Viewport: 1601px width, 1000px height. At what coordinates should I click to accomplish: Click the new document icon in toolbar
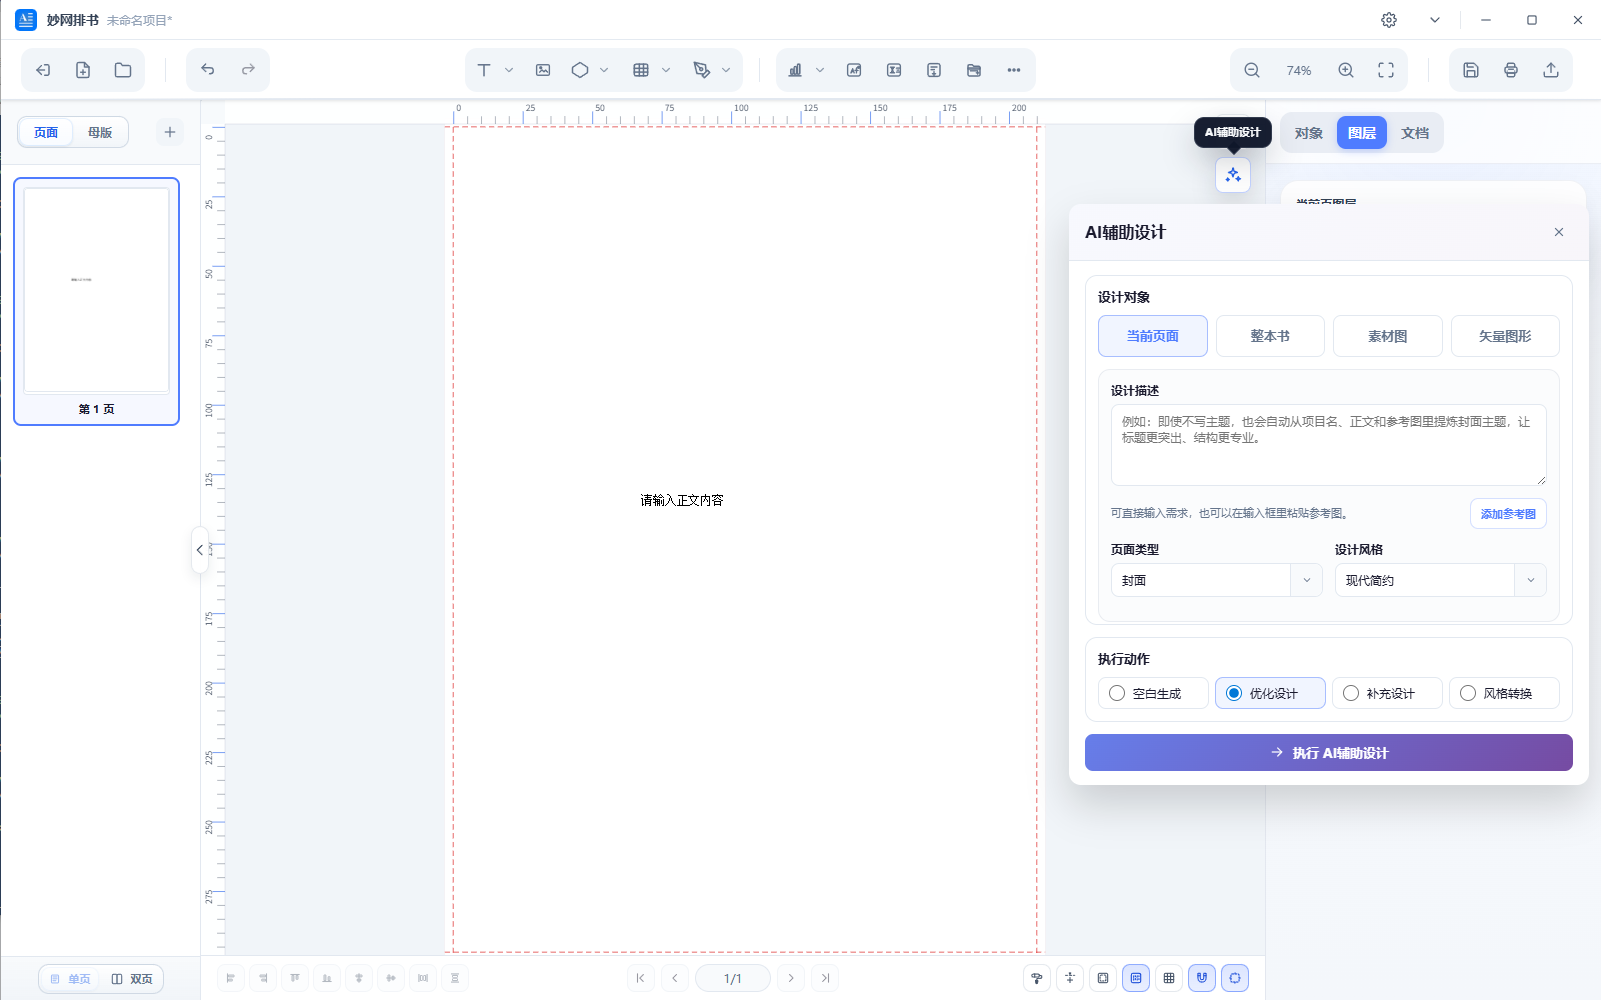(83, 70)
